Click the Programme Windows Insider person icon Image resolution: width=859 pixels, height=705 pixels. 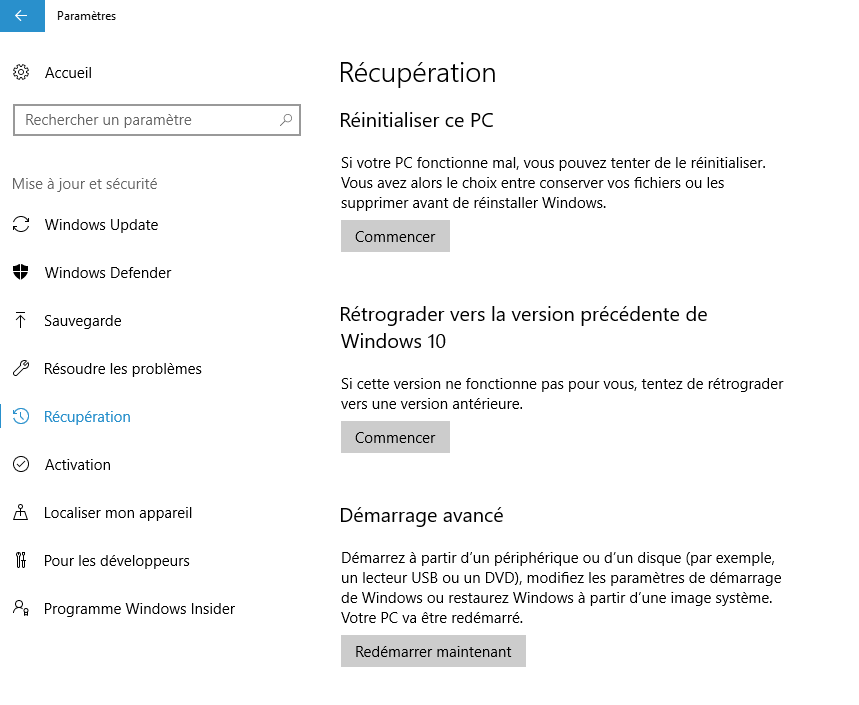(21, 608)
